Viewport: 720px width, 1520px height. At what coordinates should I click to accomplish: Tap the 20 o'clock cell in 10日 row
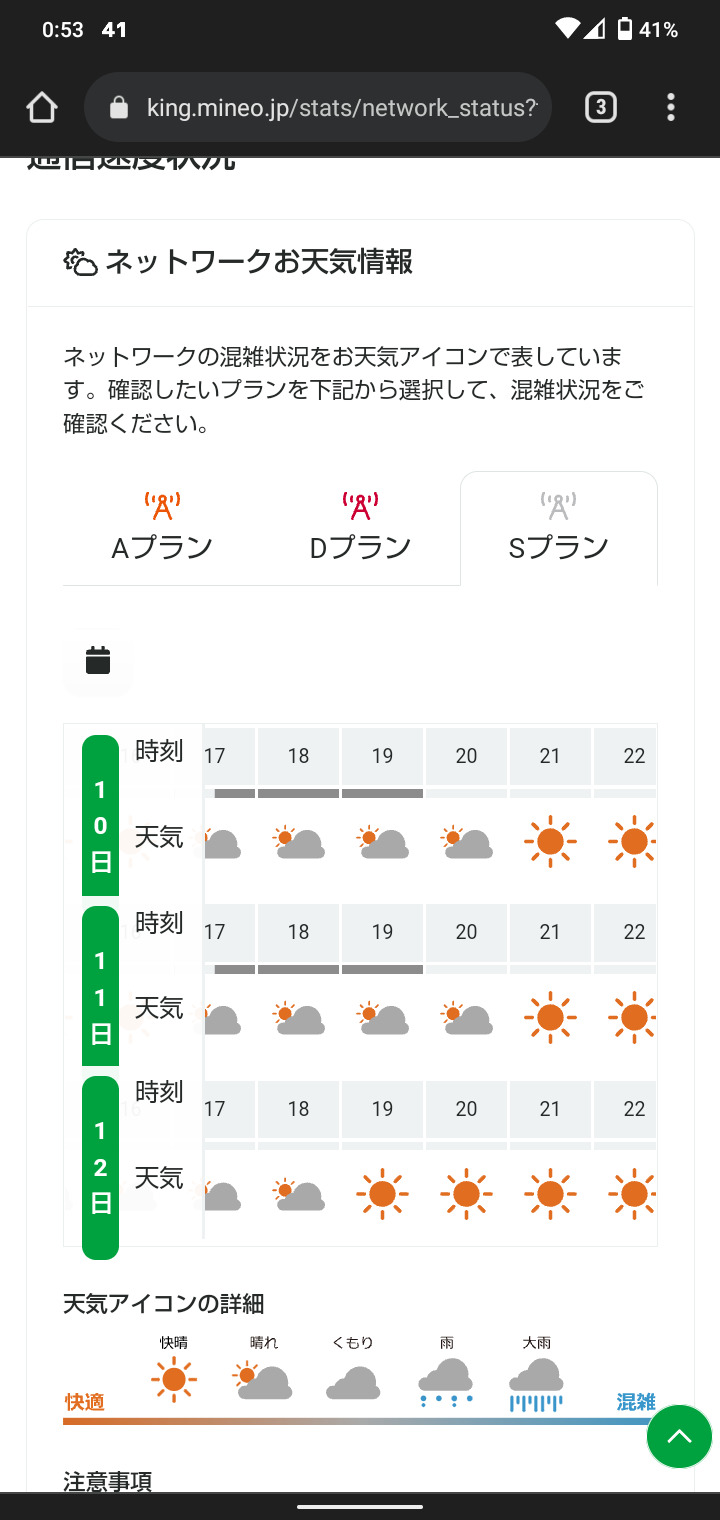(466, 756)
